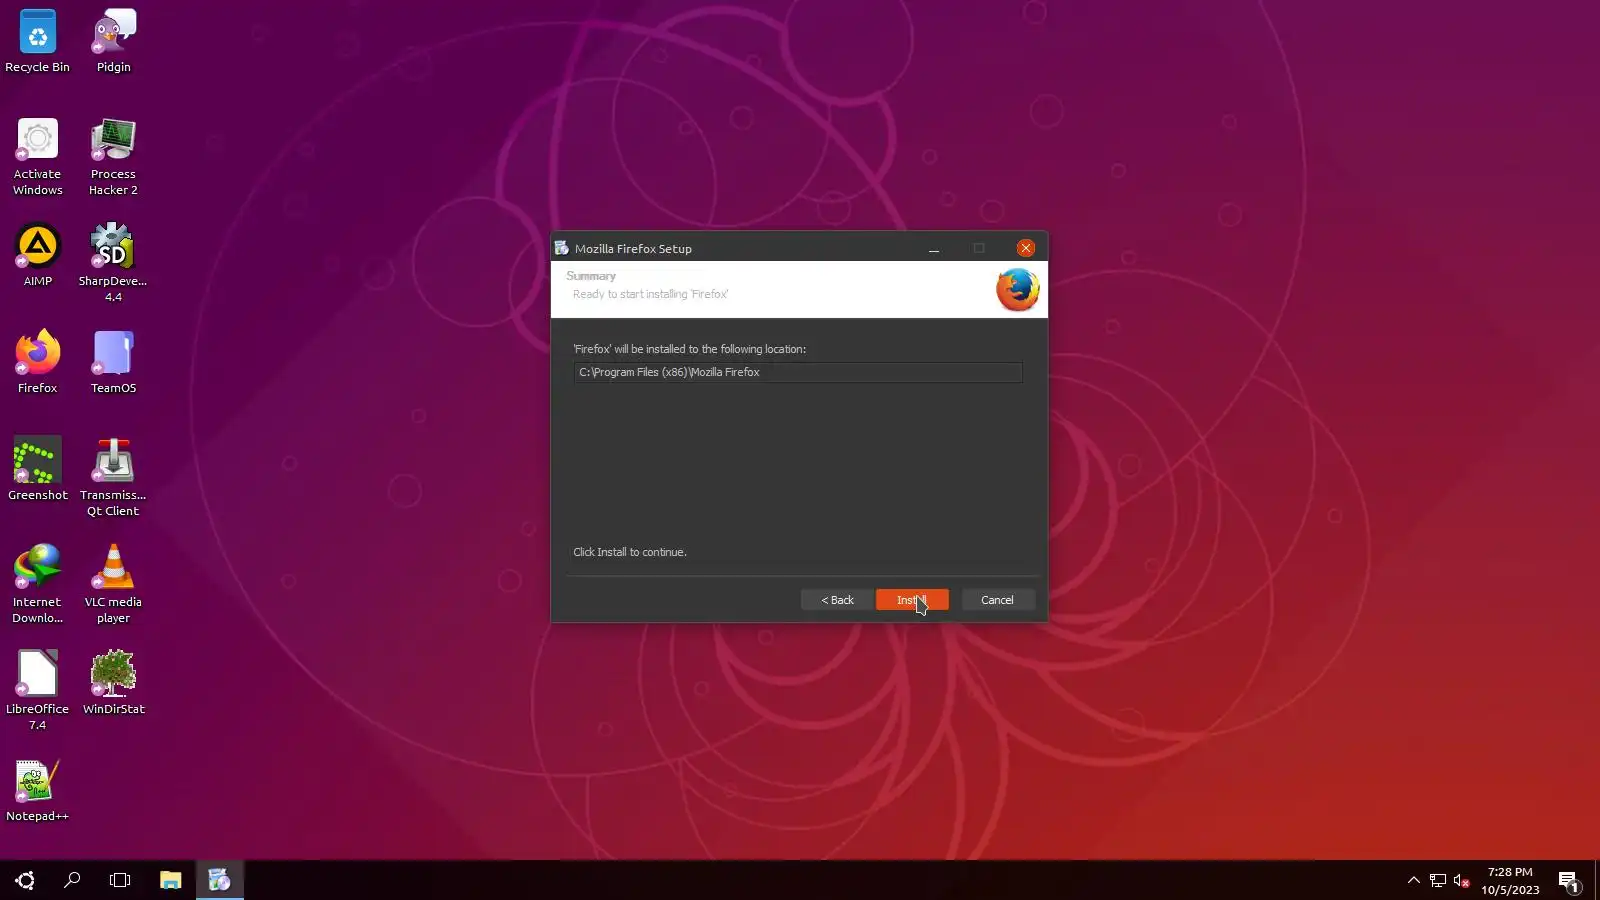Open Notepad++ desktop shortcut

coord(38,790)
